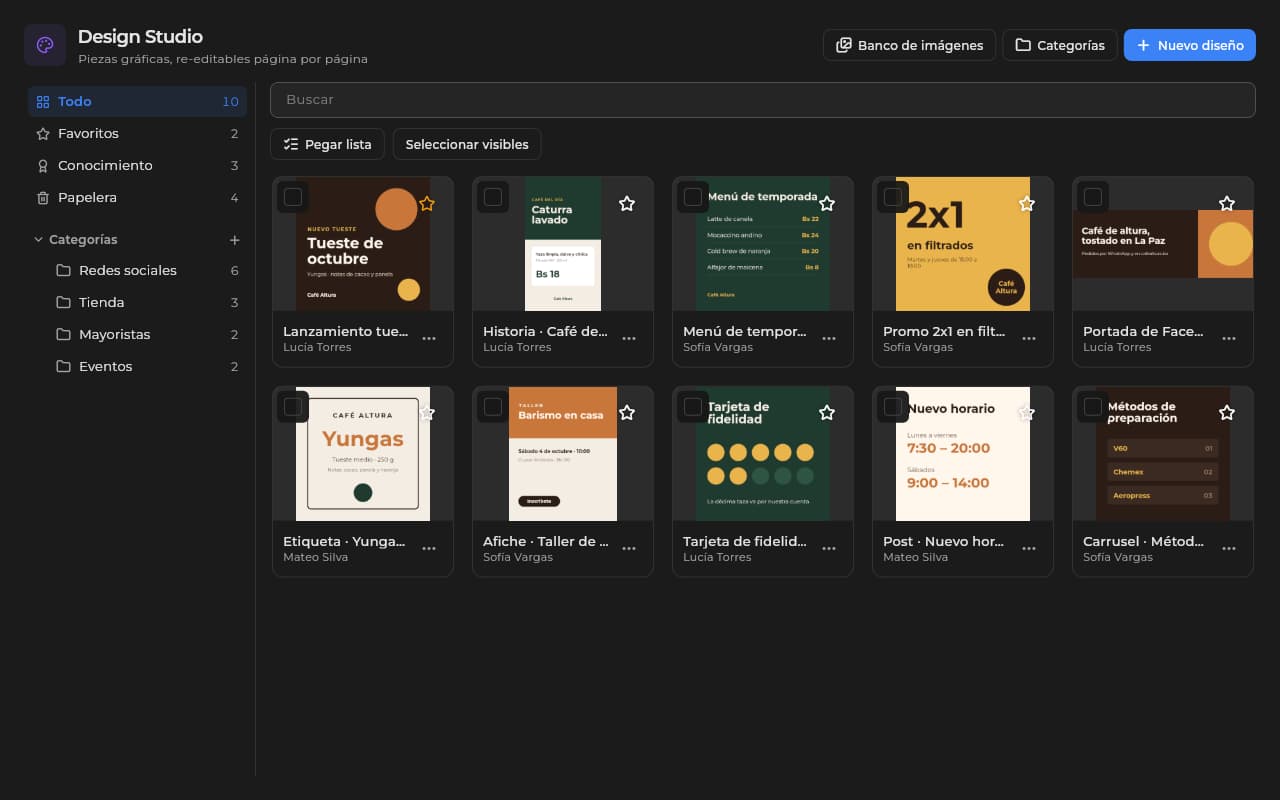
Task: Open more options for Historia Café card
Action: [629, 339]
